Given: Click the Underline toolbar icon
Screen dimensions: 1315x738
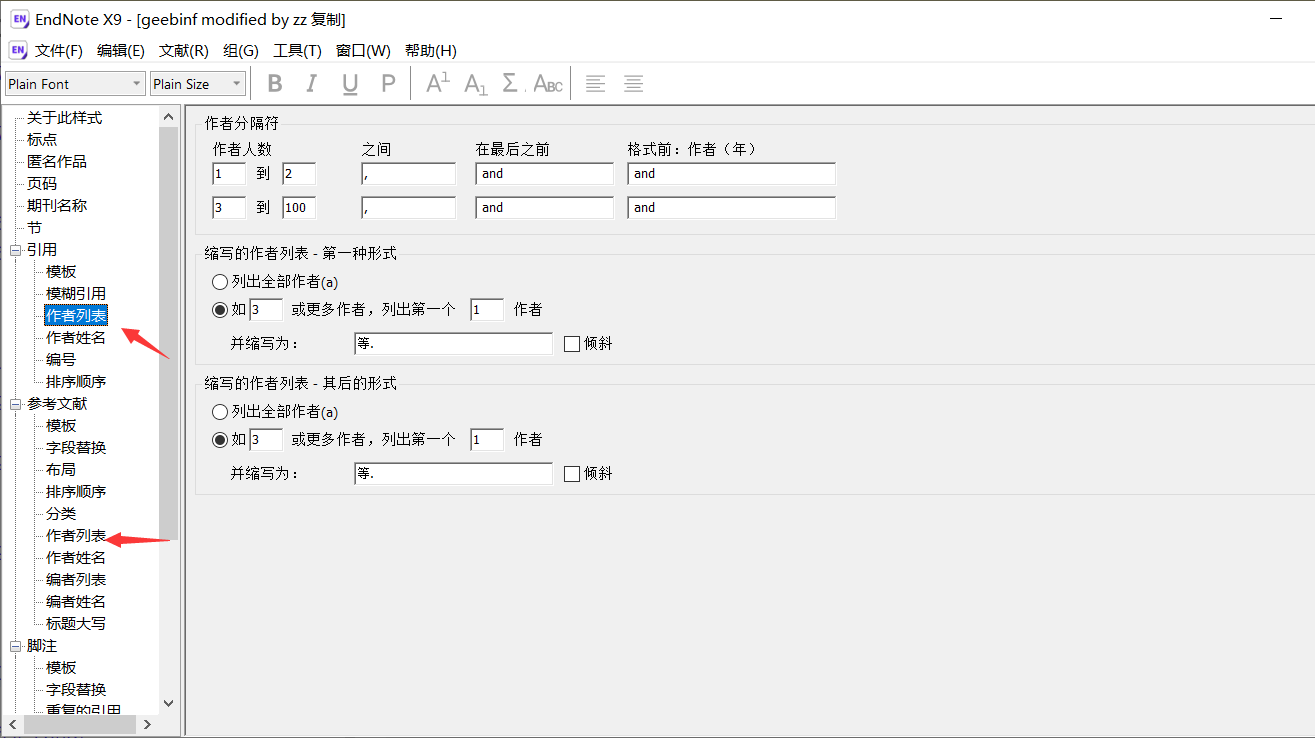Looking at the screenshot, I should [x=349, y=84].
